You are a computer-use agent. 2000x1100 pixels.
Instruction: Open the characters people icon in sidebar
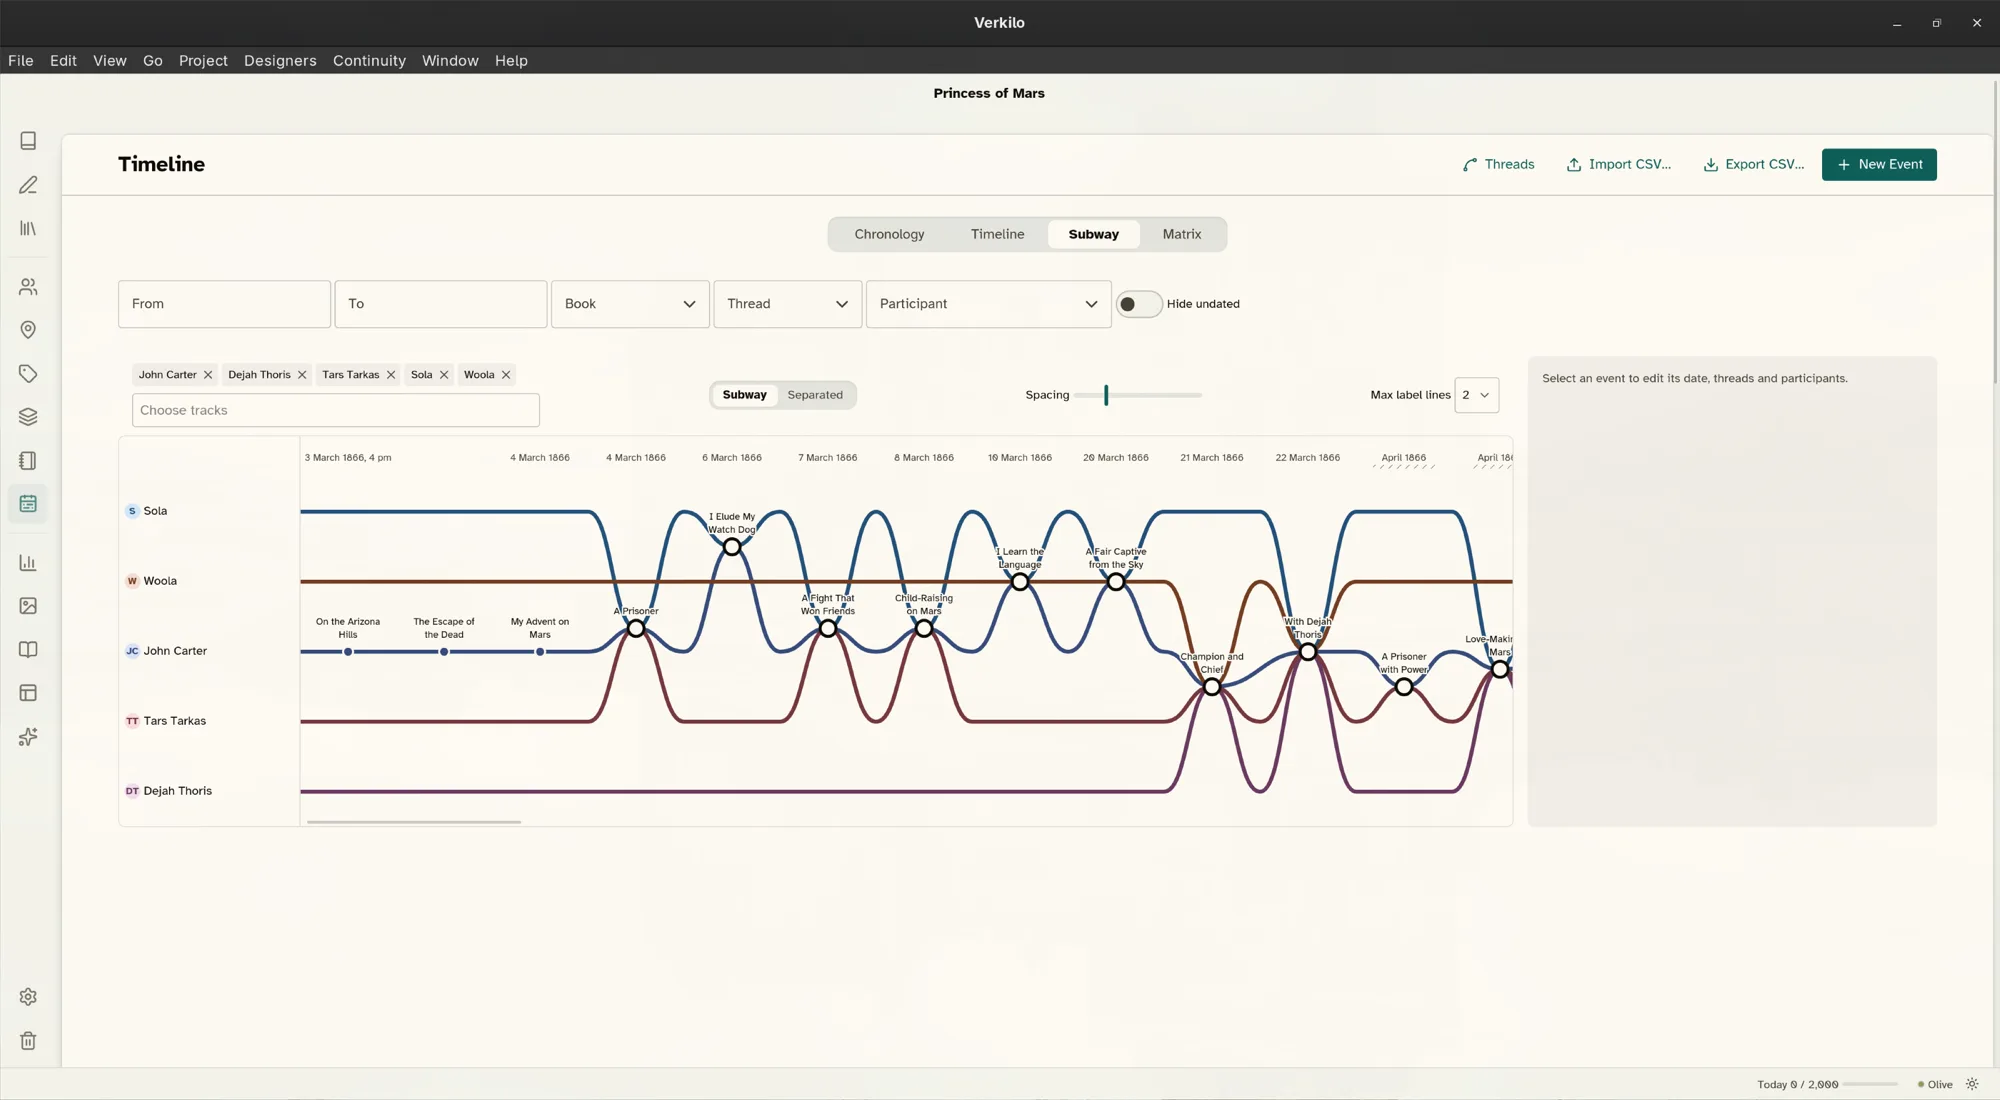pos(28,287)
